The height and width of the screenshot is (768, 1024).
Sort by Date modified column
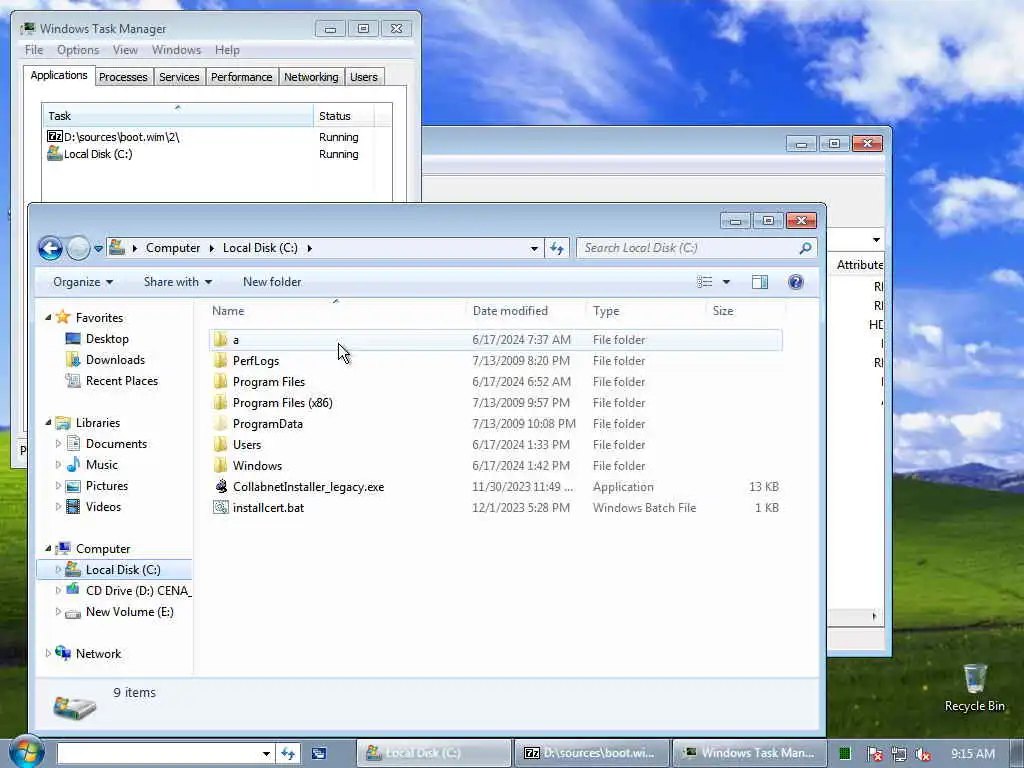click(x=526, y=311)
